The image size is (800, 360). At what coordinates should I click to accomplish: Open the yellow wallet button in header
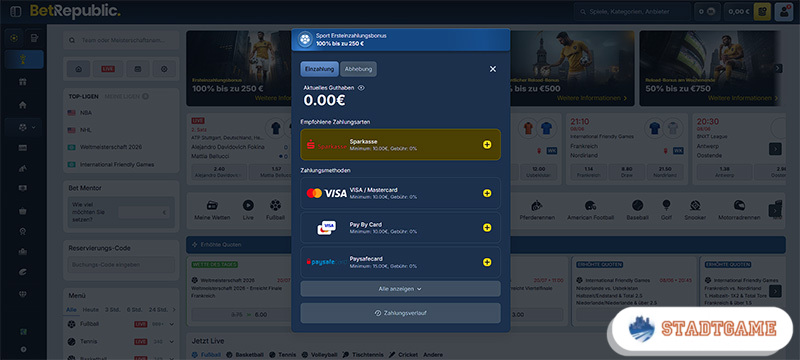pyautogui.click(x=762, y=12)
